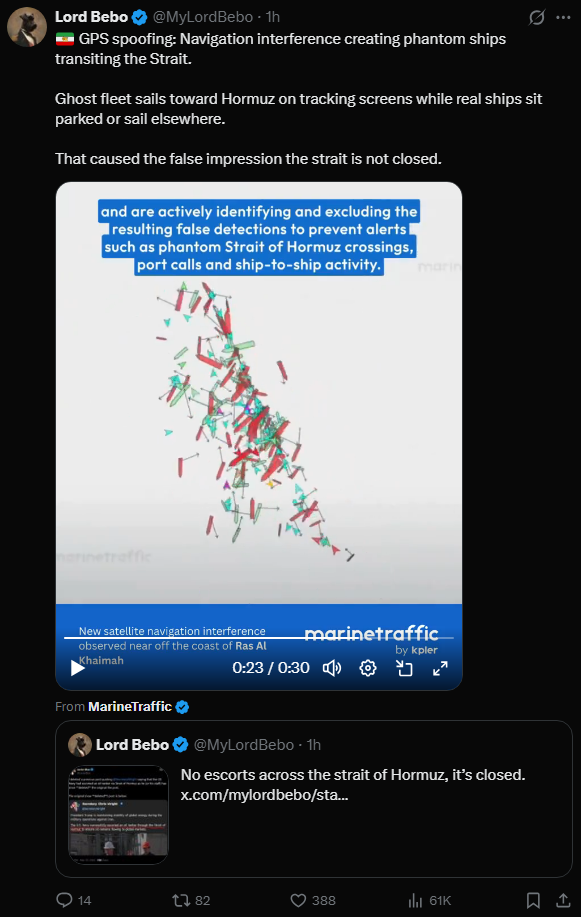Expand the video to fullscreen
Viewport: 581px width, 917px height.
click(x=440, y=668)
